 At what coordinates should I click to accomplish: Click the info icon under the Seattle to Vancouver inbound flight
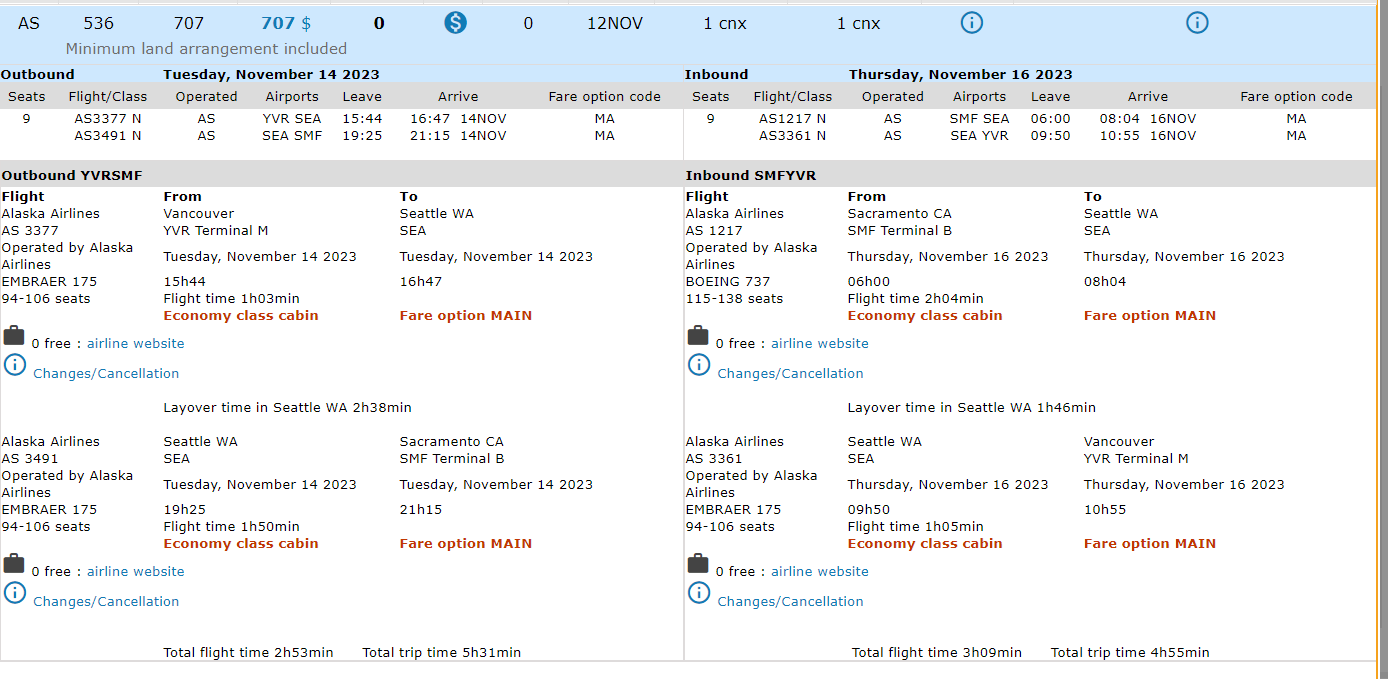pyautogui.click(x=698, y=593)
